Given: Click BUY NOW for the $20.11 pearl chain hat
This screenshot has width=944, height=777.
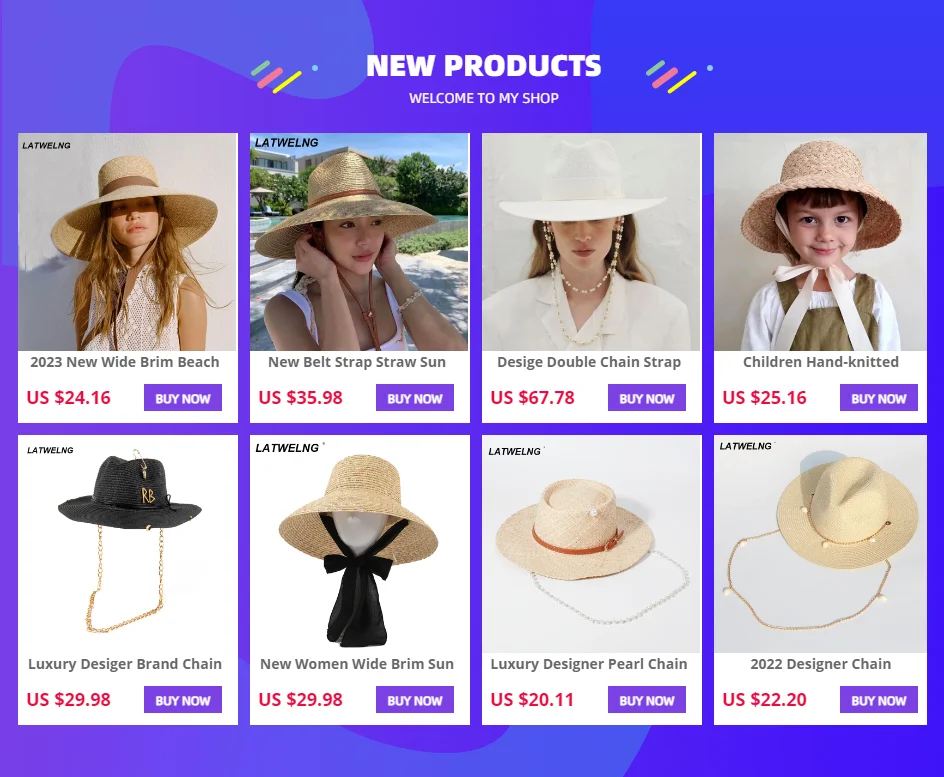Looking at the screenshot, I should (x=647, y=700).
